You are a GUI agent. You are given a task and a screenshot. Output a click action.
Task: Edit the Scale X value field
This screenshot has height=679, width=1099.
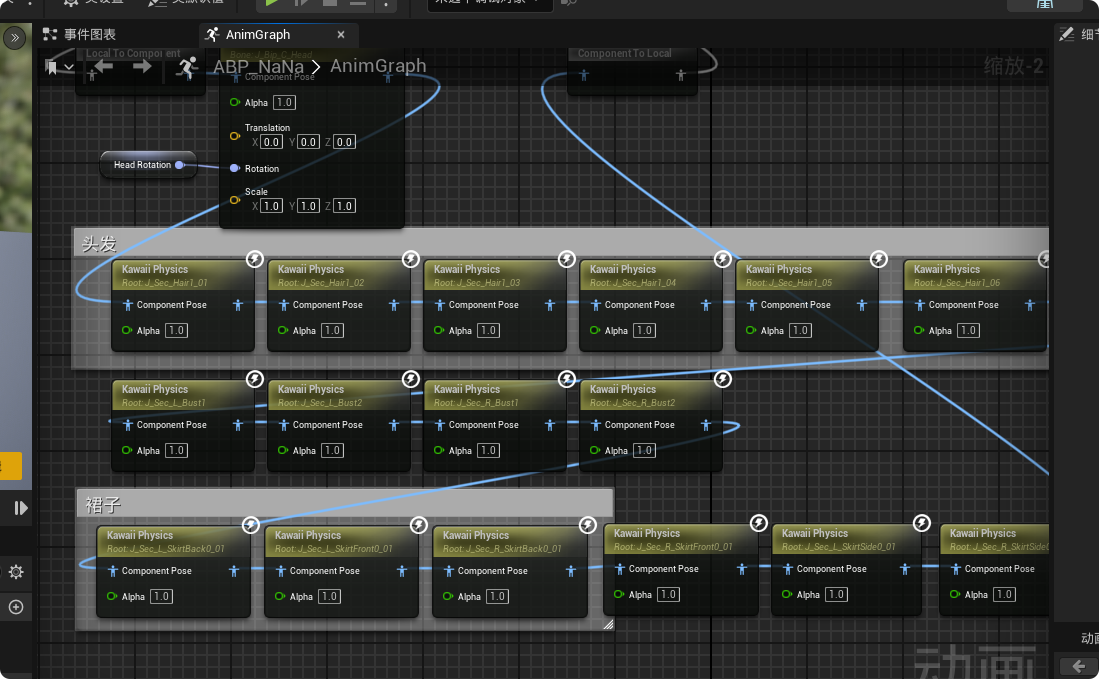(x=271, y=206)
